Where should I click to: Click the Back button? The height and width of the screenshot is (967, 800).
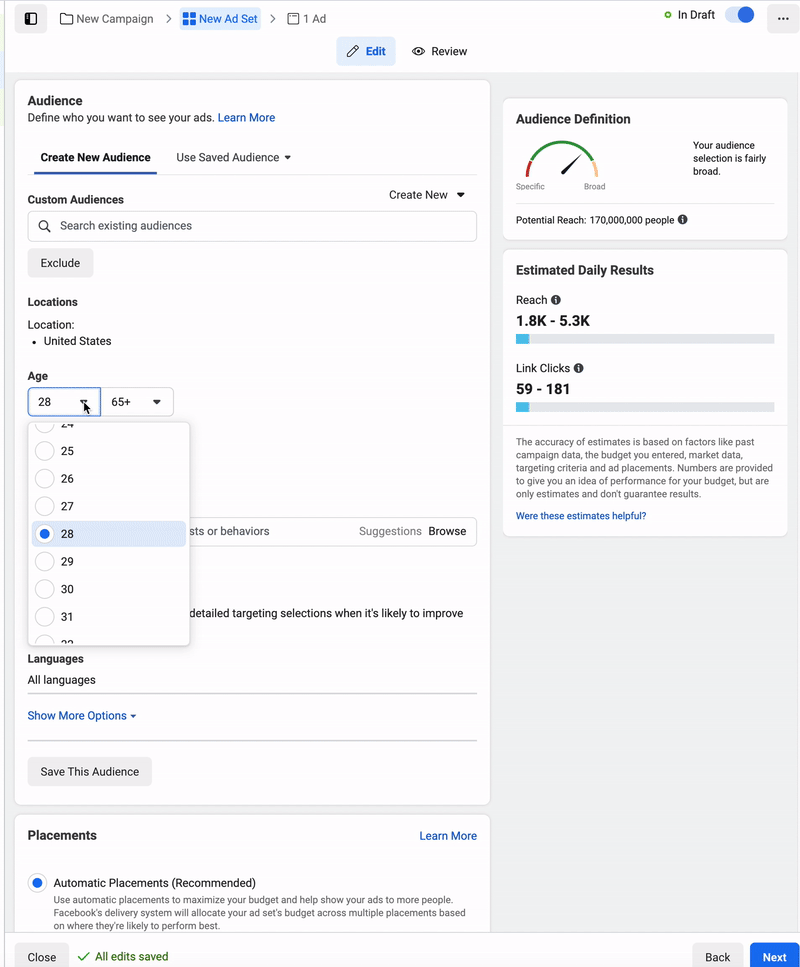click(717, 957)
